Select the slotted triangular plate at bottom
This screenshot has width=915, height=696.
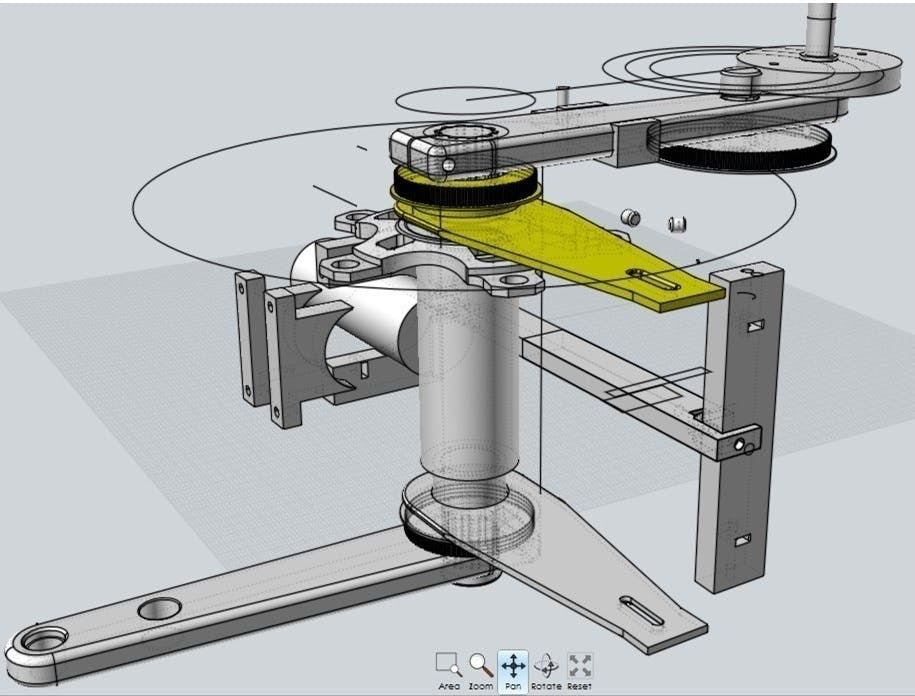pyautogui.click(x=600, y=580)
